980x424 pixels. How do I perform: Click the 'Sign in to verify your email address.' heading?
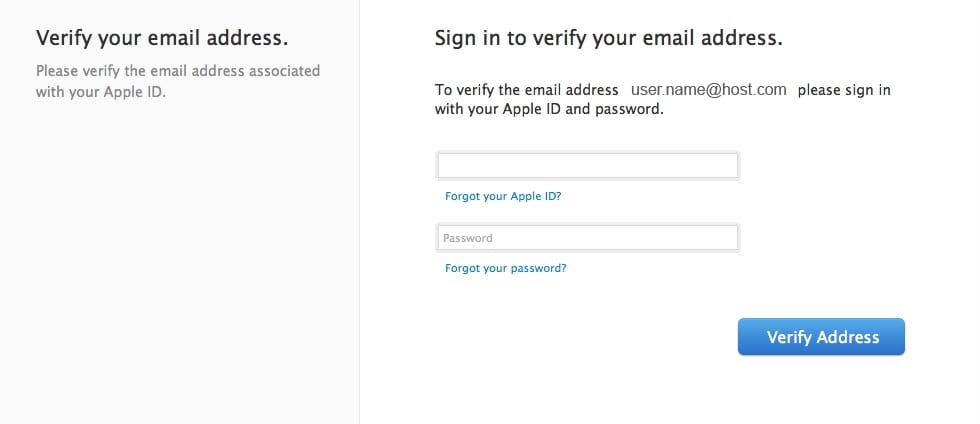coord(609,39)
